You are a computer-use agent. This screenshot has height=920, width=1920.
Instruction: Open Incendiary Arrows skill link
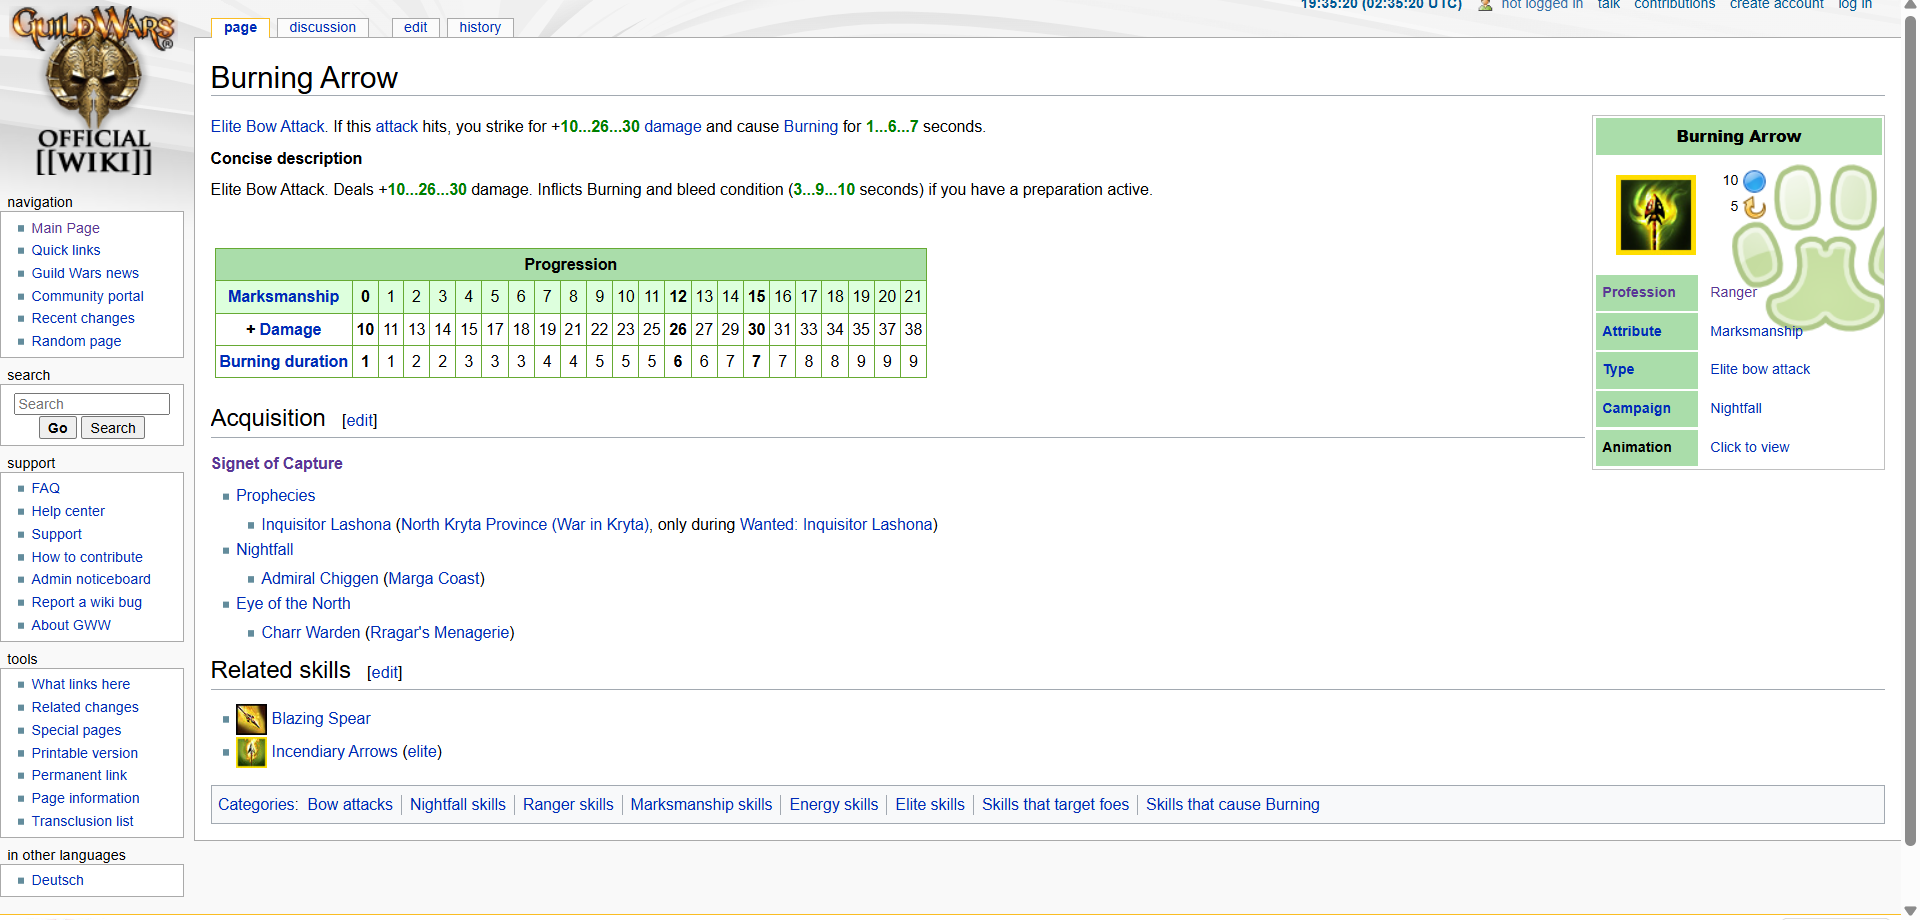pyautogui.click(x=335, y=751)
